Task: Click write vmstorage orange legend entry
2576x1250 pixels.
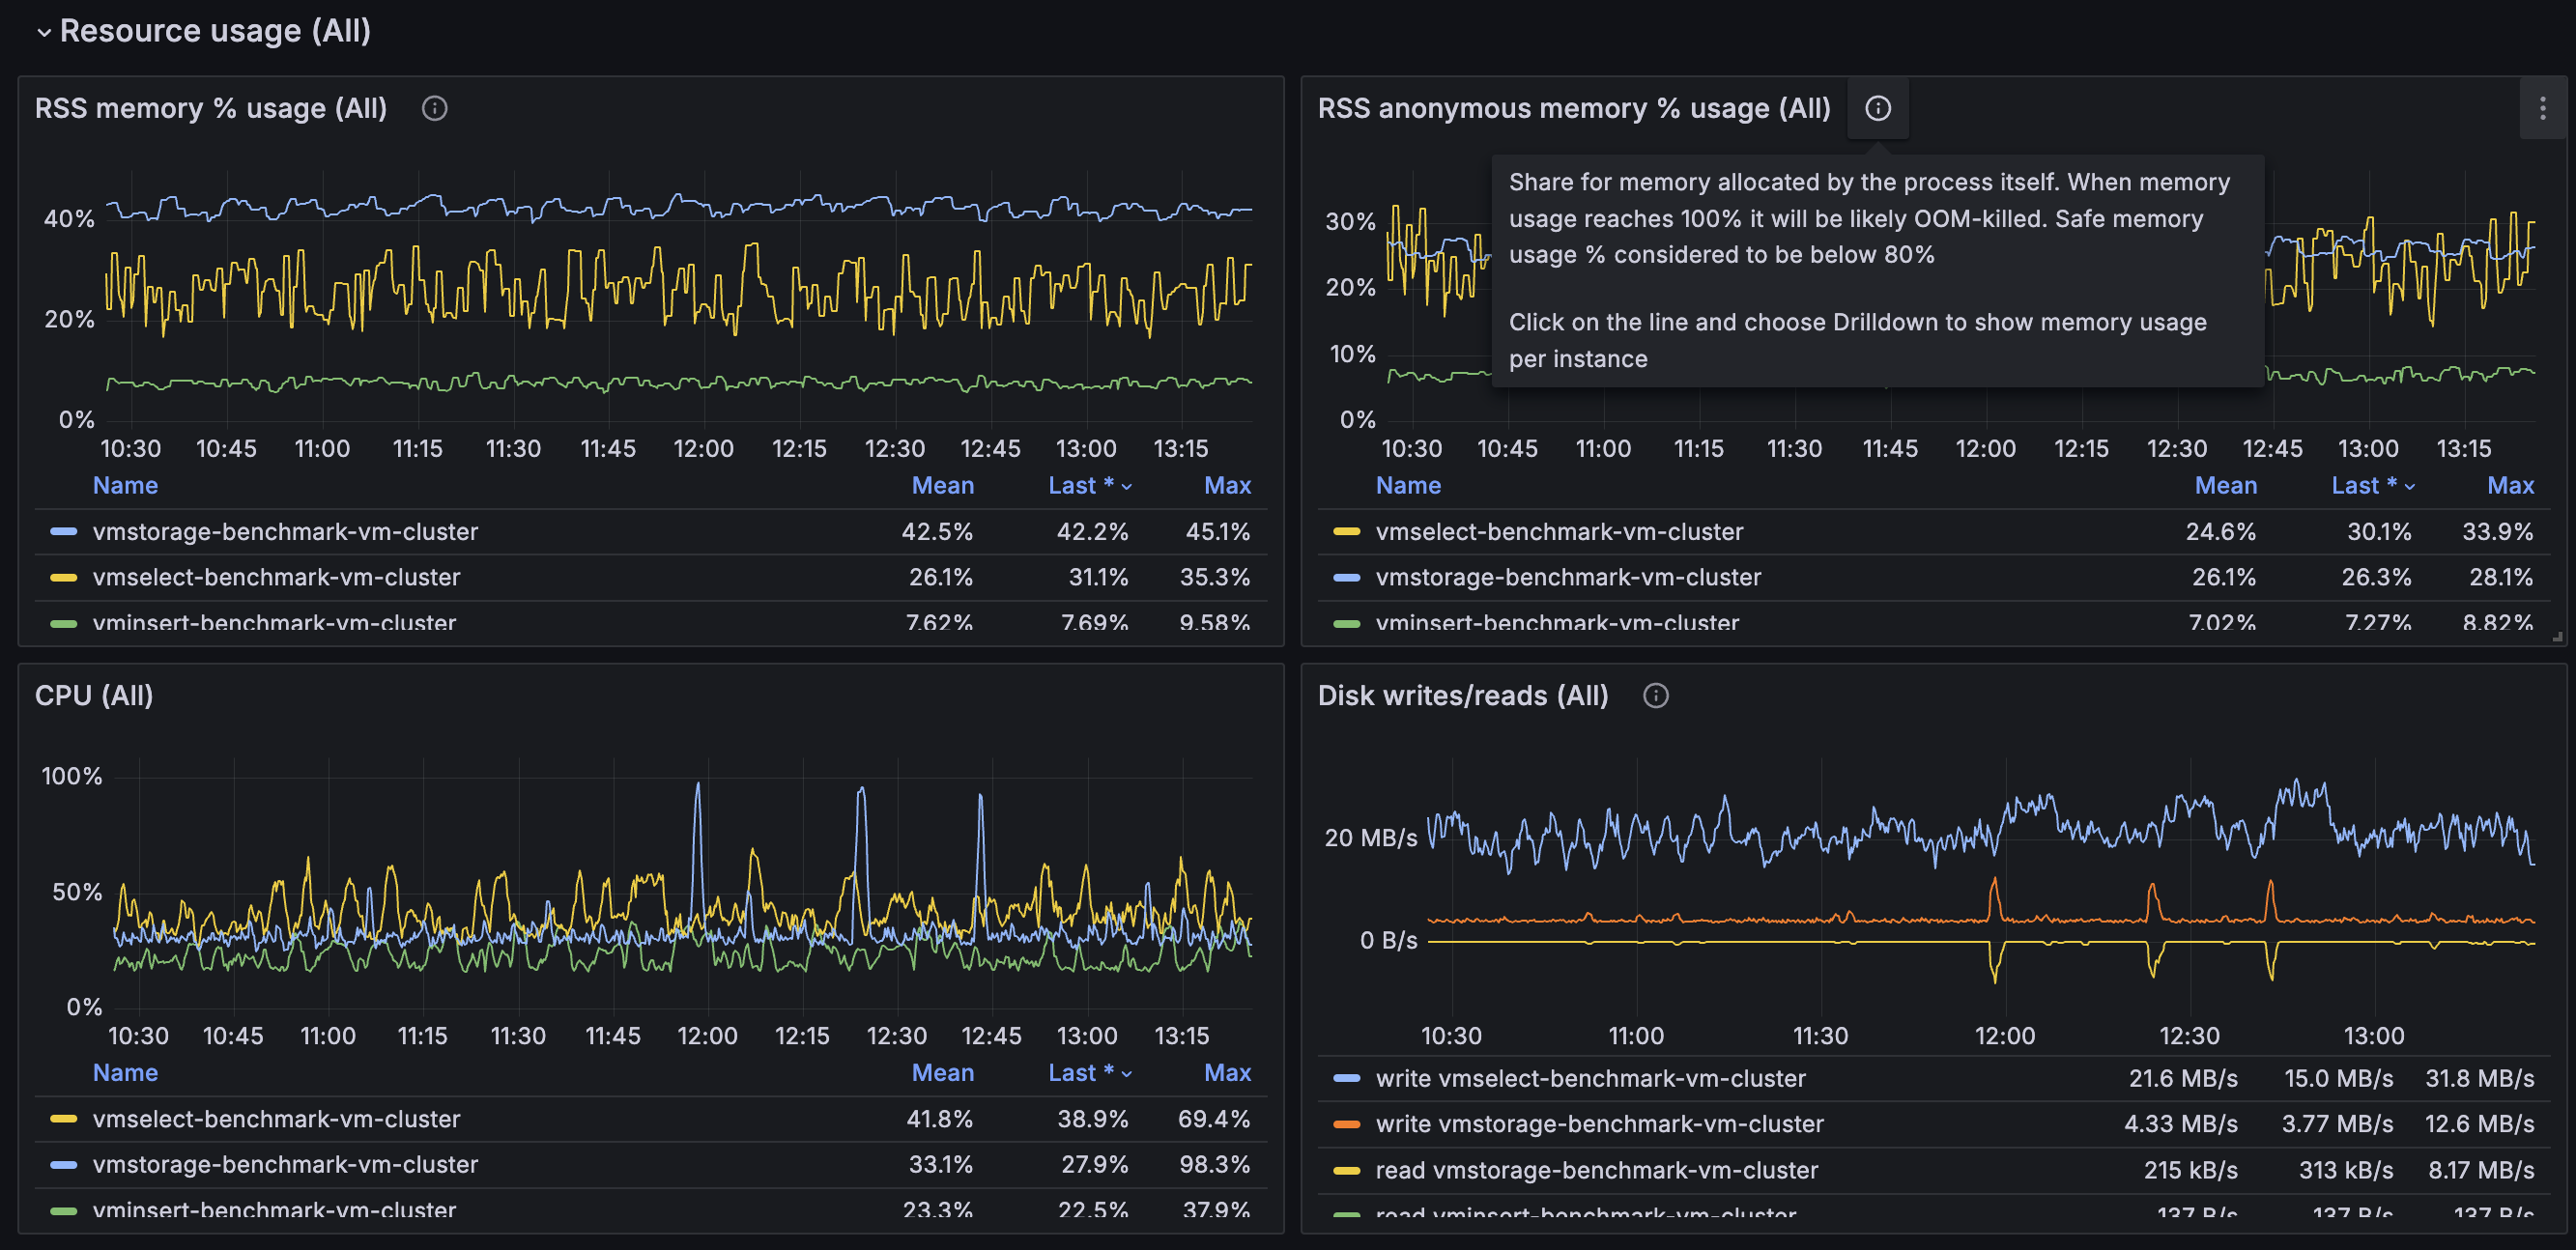Action: [x=1599, y=1124]
